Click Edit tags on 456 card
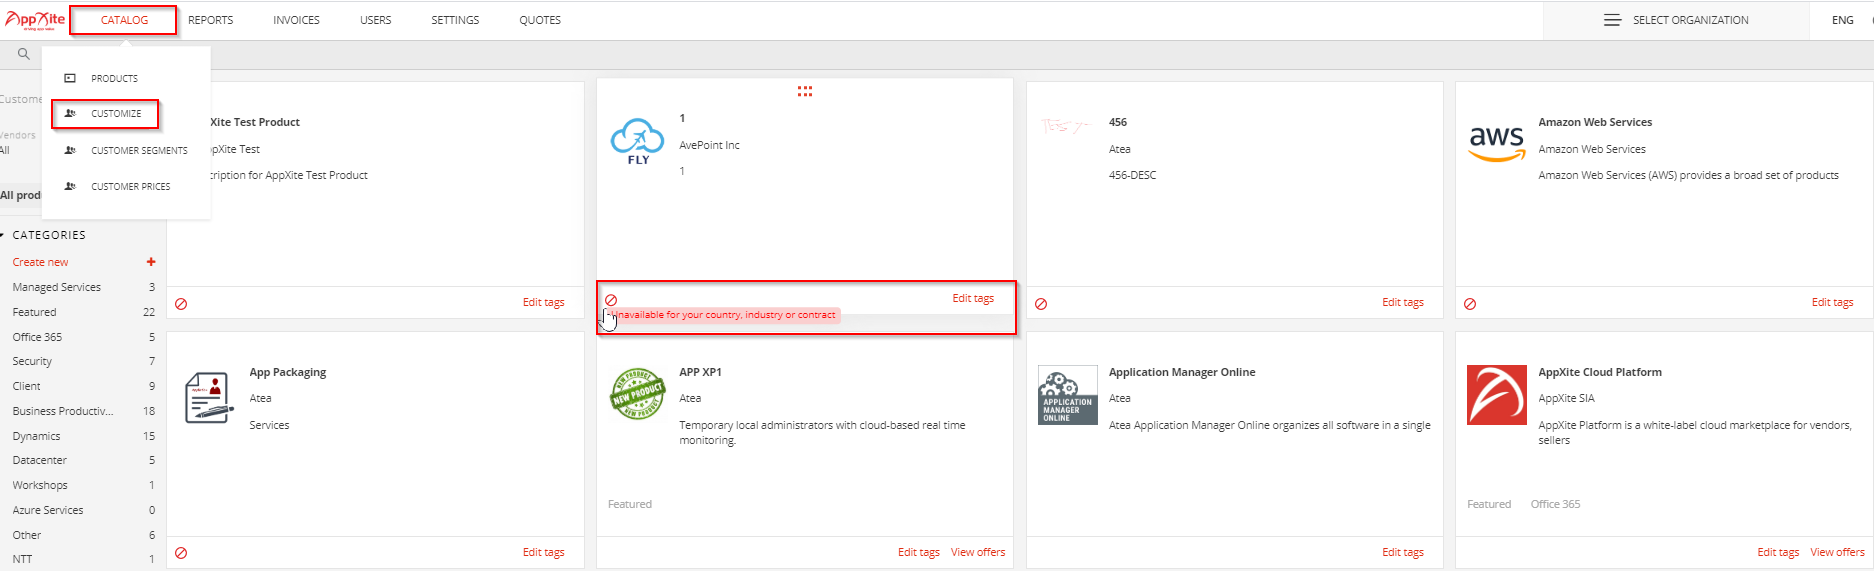Screen dimensions: 1874x571 [x=1403, y=302]
